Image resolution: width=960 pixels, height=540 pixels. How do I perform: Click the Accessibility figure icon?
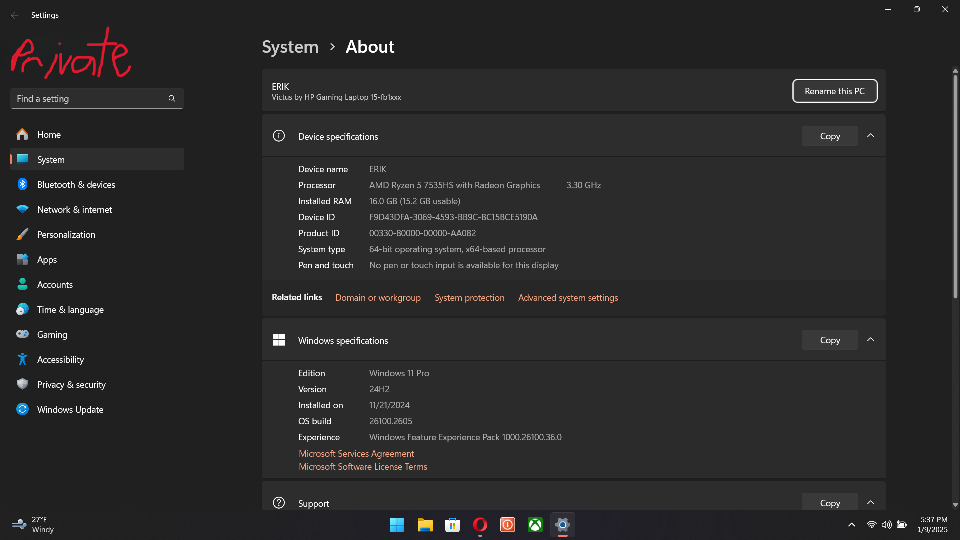pyautogui.click(x=23, y=359)
